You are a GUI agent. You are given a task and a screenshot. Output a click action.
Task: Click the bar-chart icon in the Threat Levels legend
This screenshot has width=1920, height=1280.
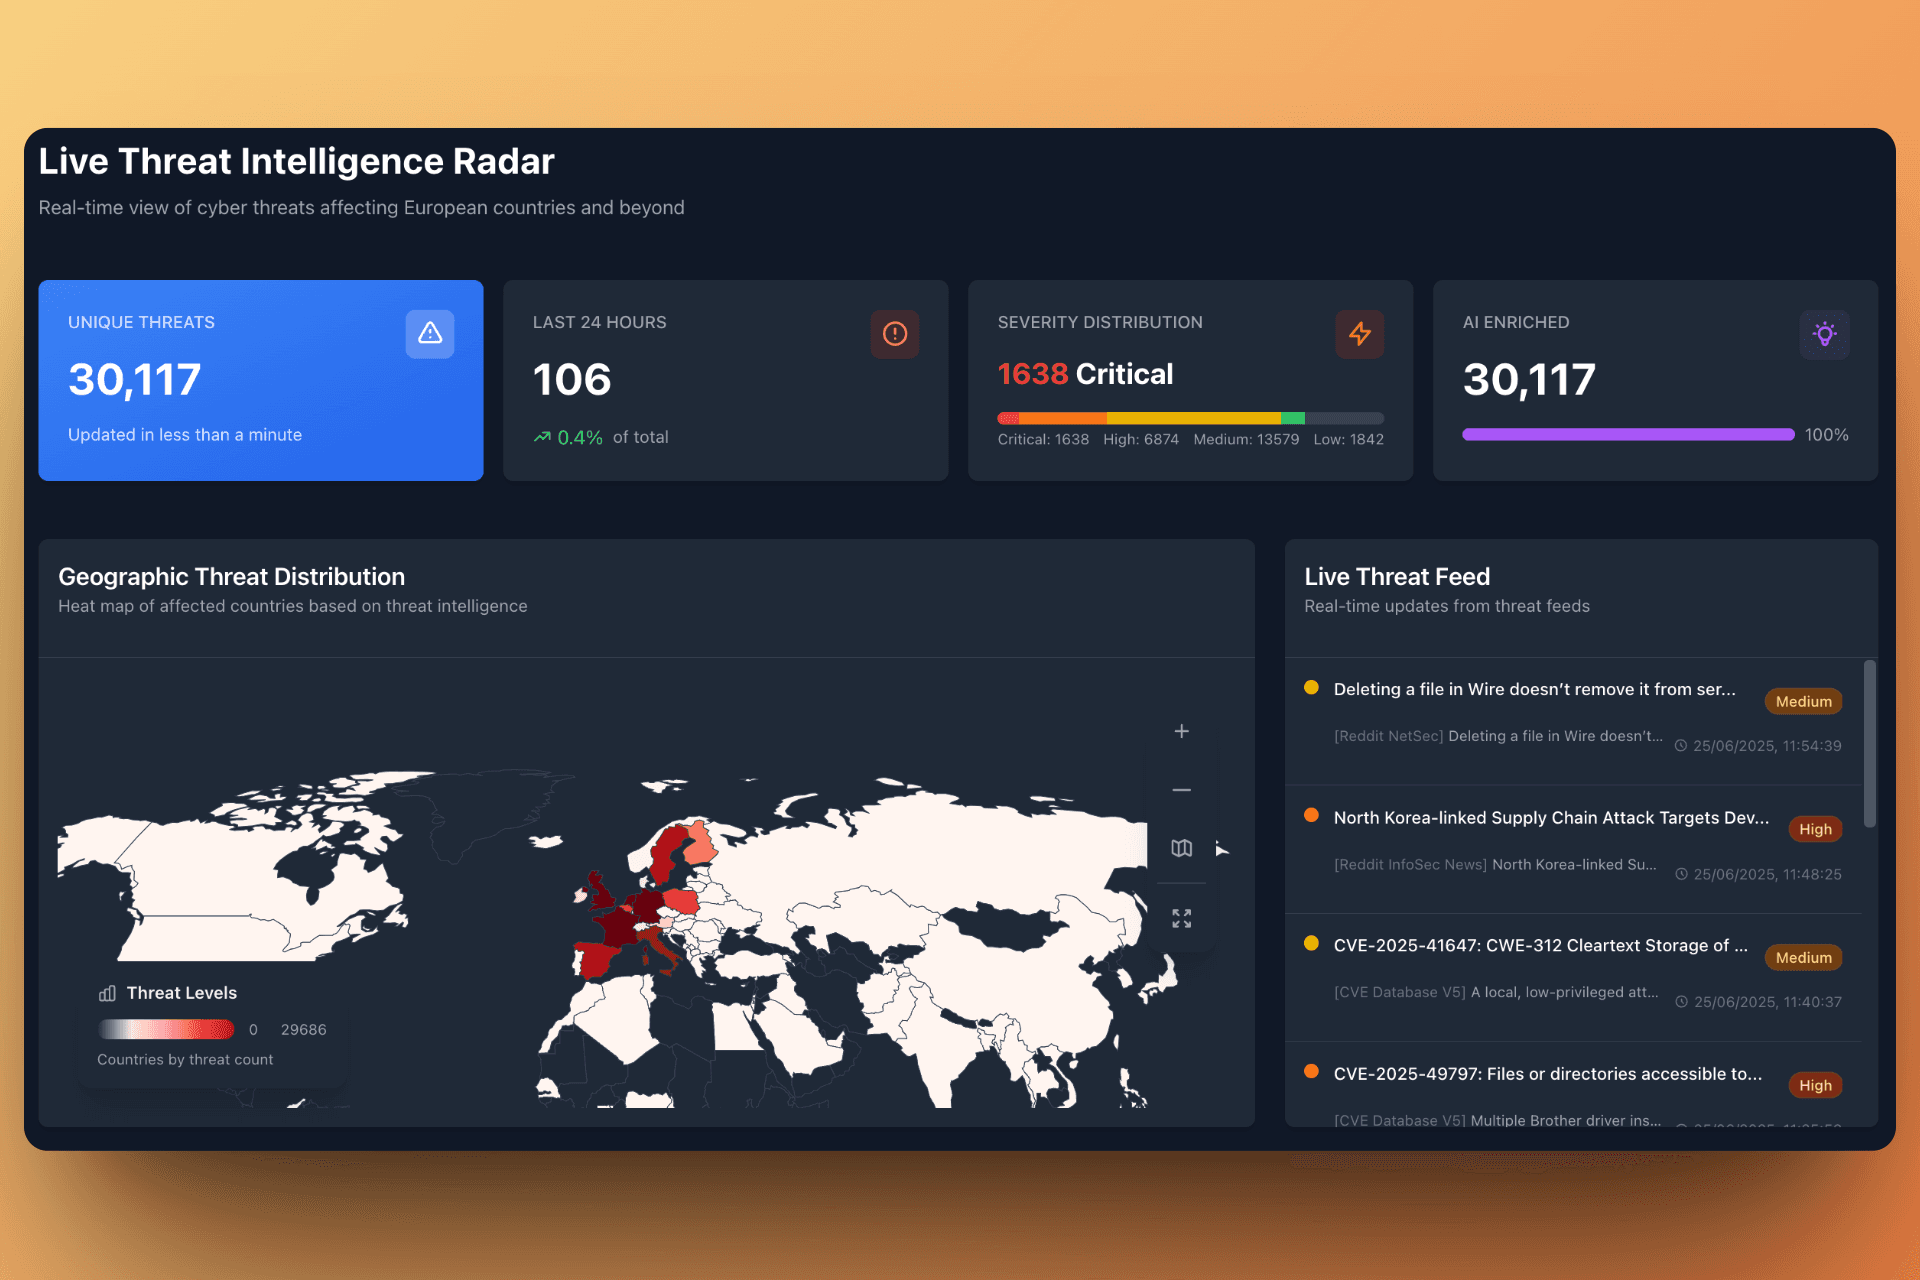(106, 993)
